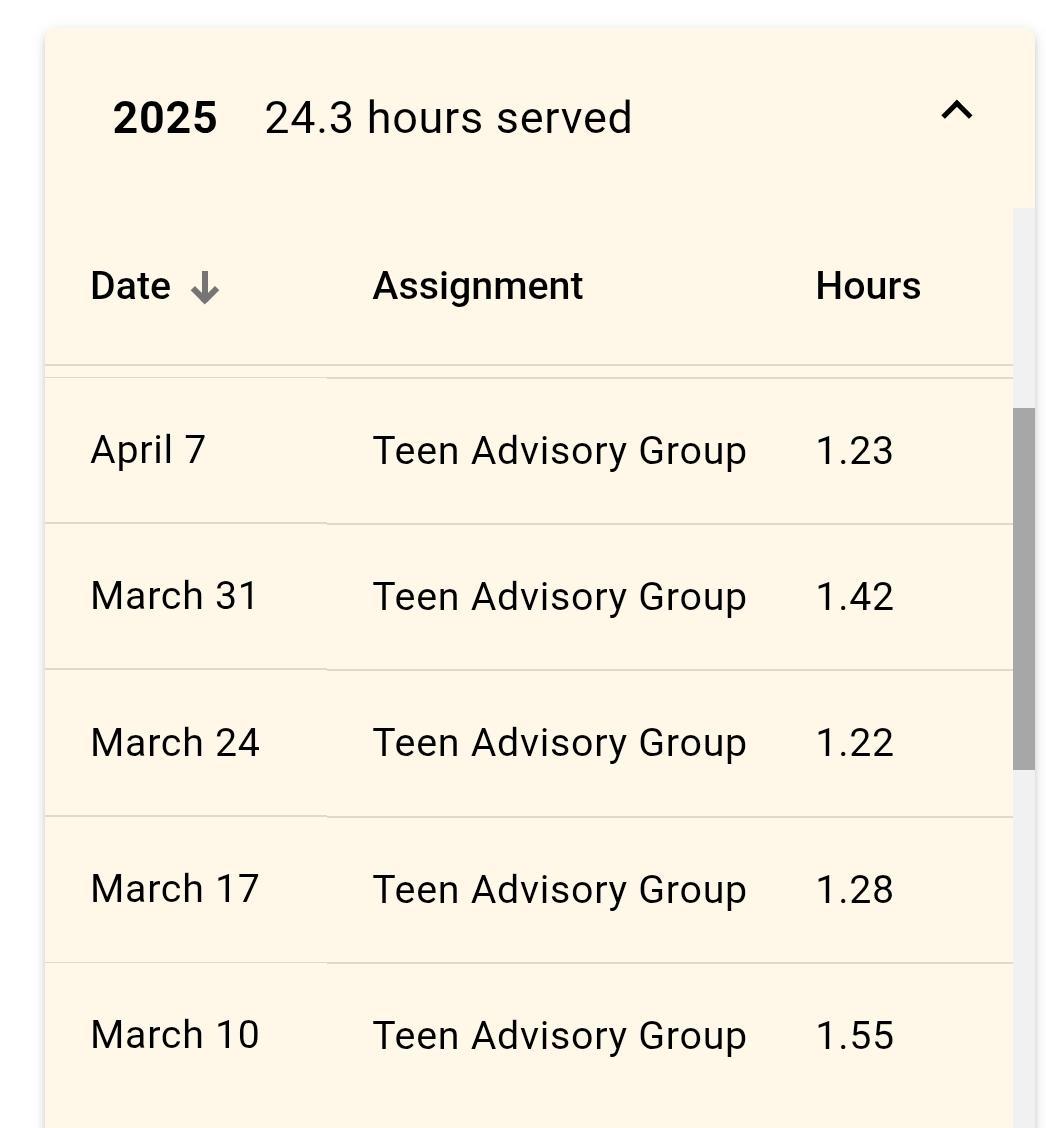The width and height of the screenshot is (1046, 1128).
Task: Click Teen Advisory Group for March 17
Action: coord(559,890)
